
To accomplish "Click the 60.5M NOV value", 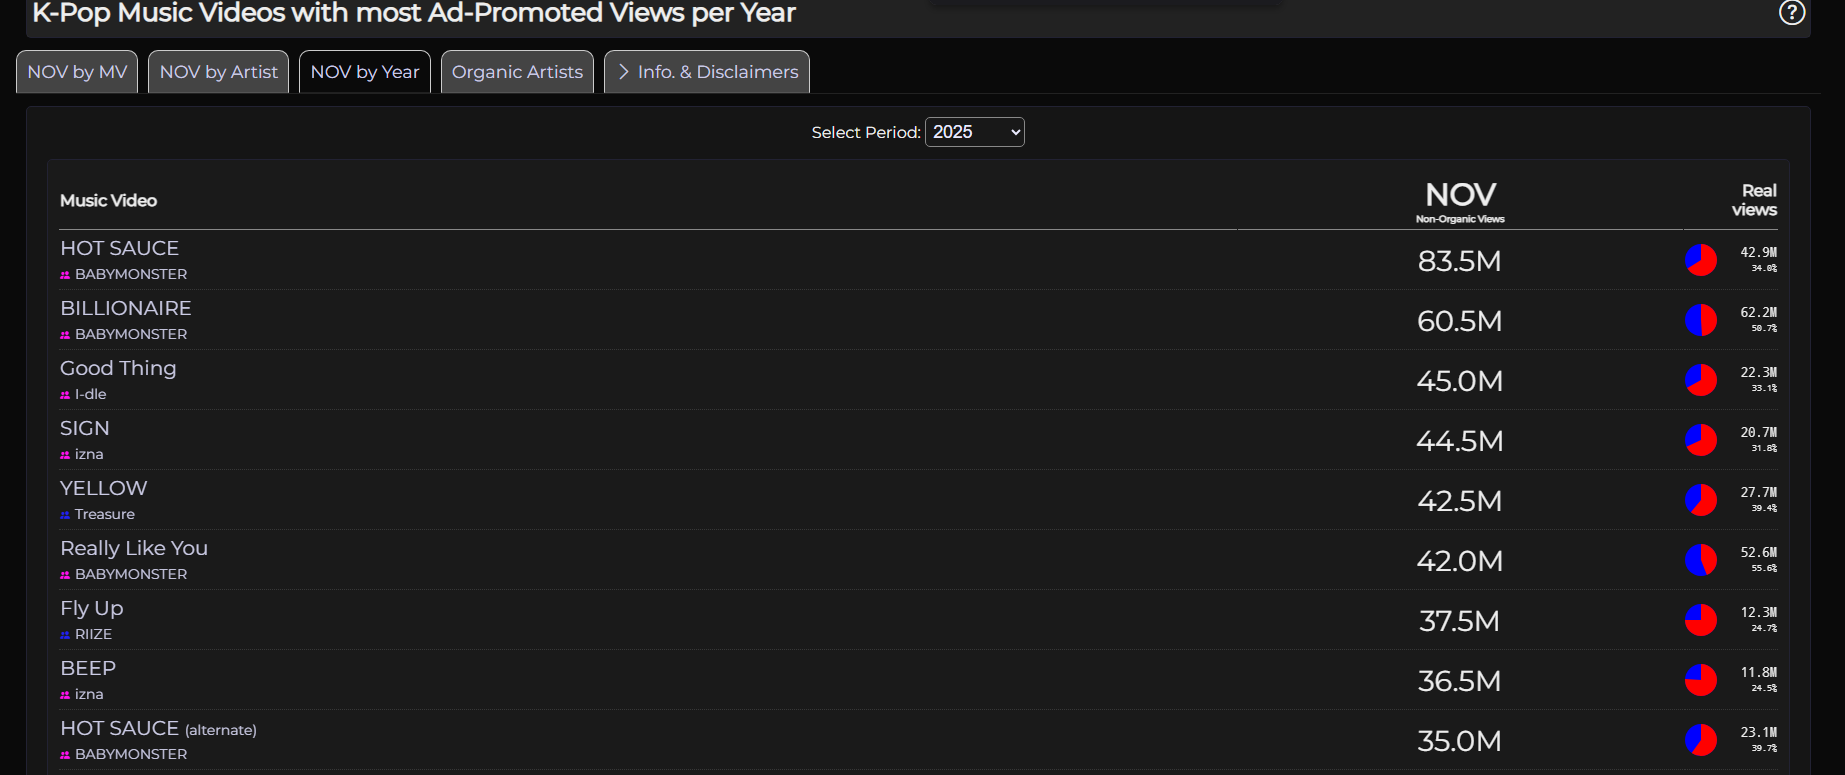I will coord(1460,321).
